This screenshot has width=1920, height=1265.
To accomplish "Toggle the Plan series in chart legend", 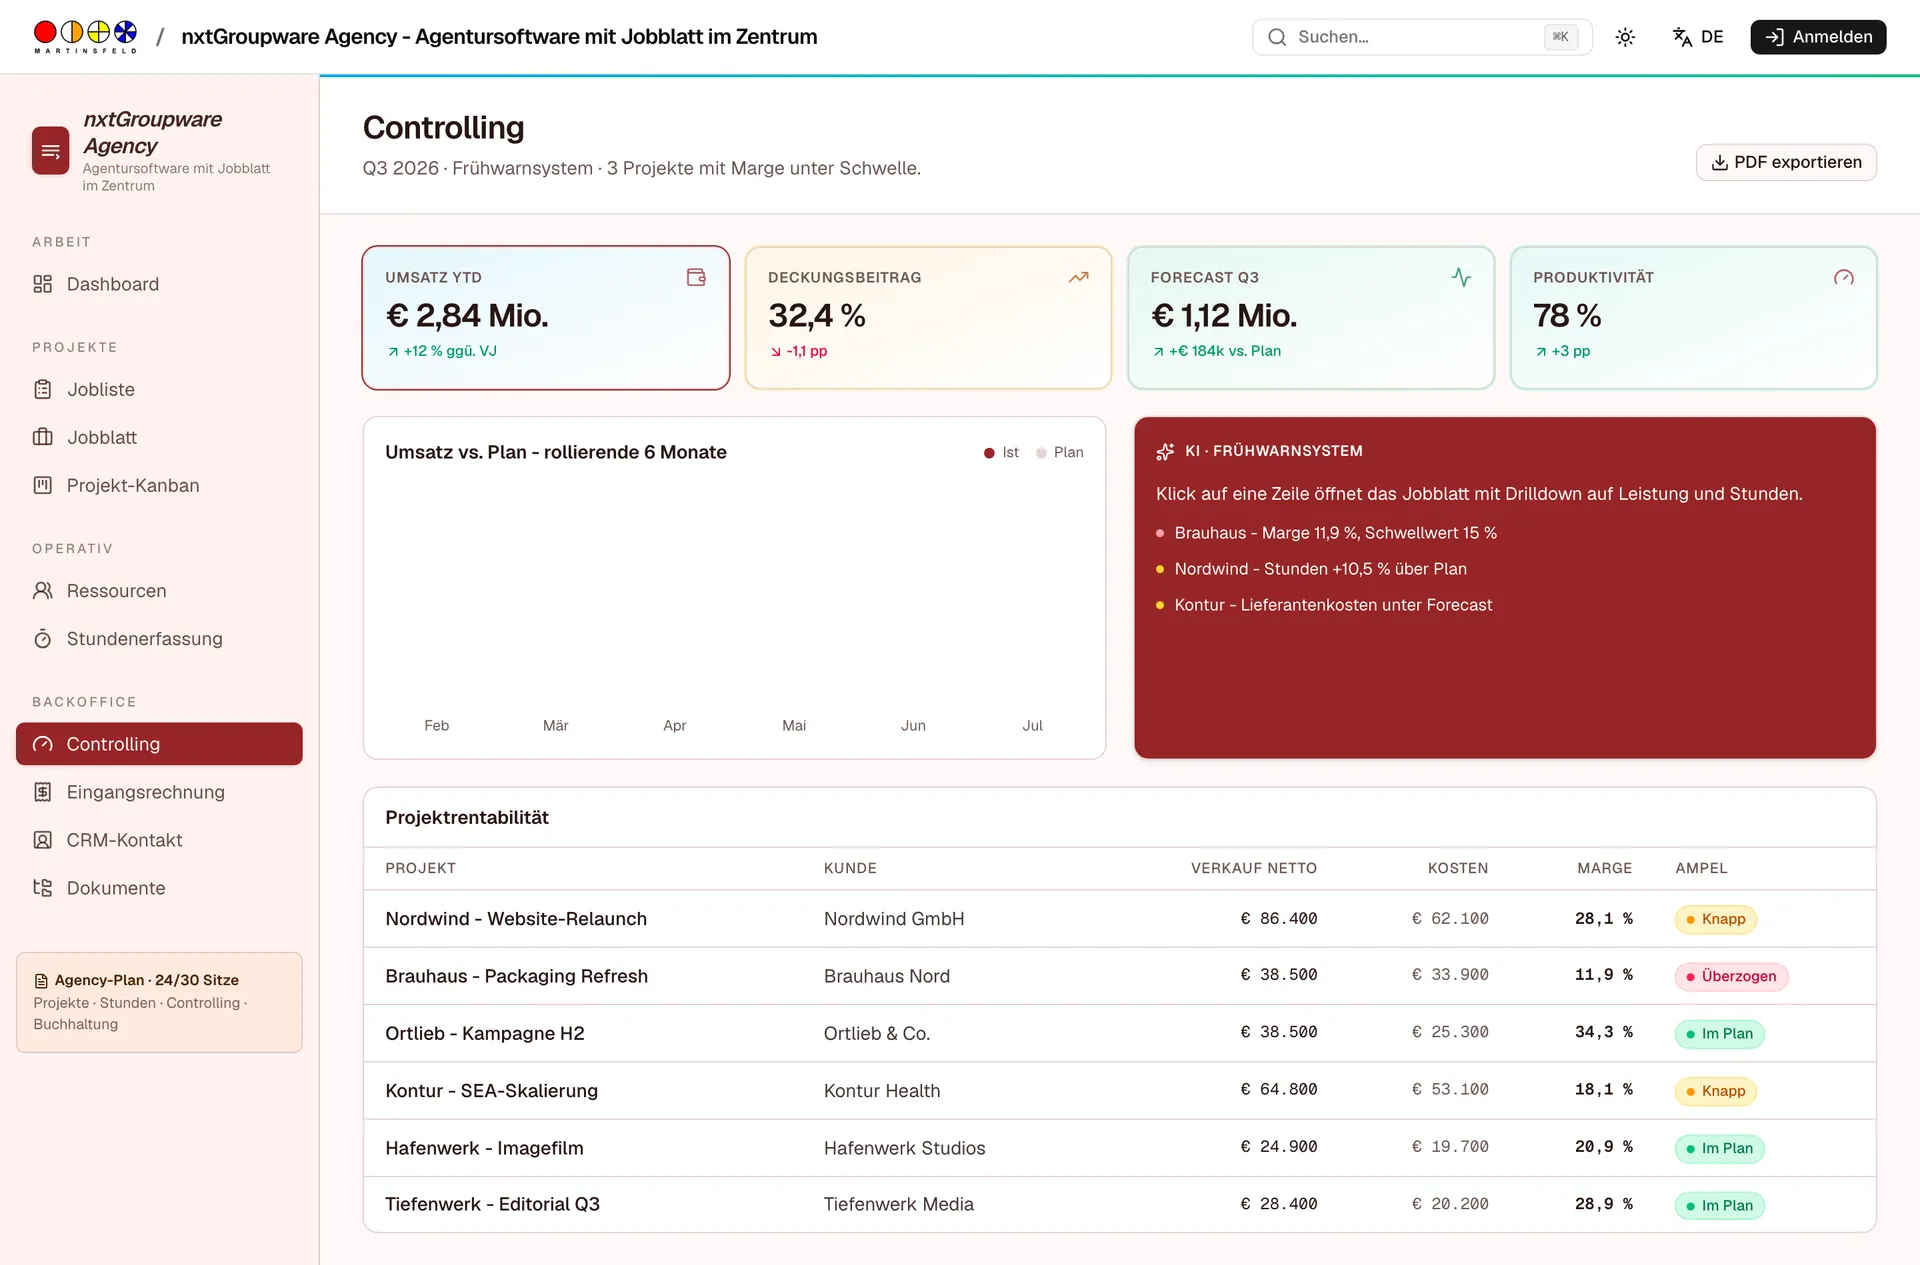I will pyautogui.click(x=1060, y=452).
